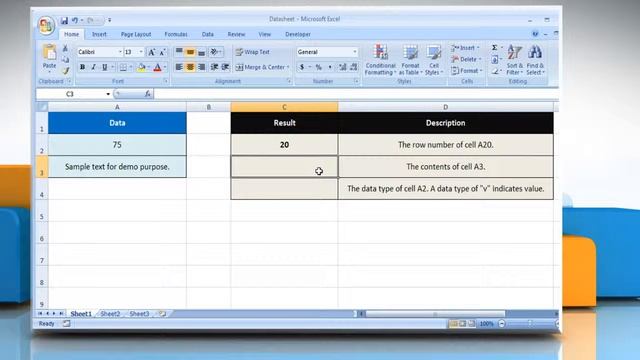640x360 pixels.
Task: Open Format as Table gallery
Action: pos(410,60)
